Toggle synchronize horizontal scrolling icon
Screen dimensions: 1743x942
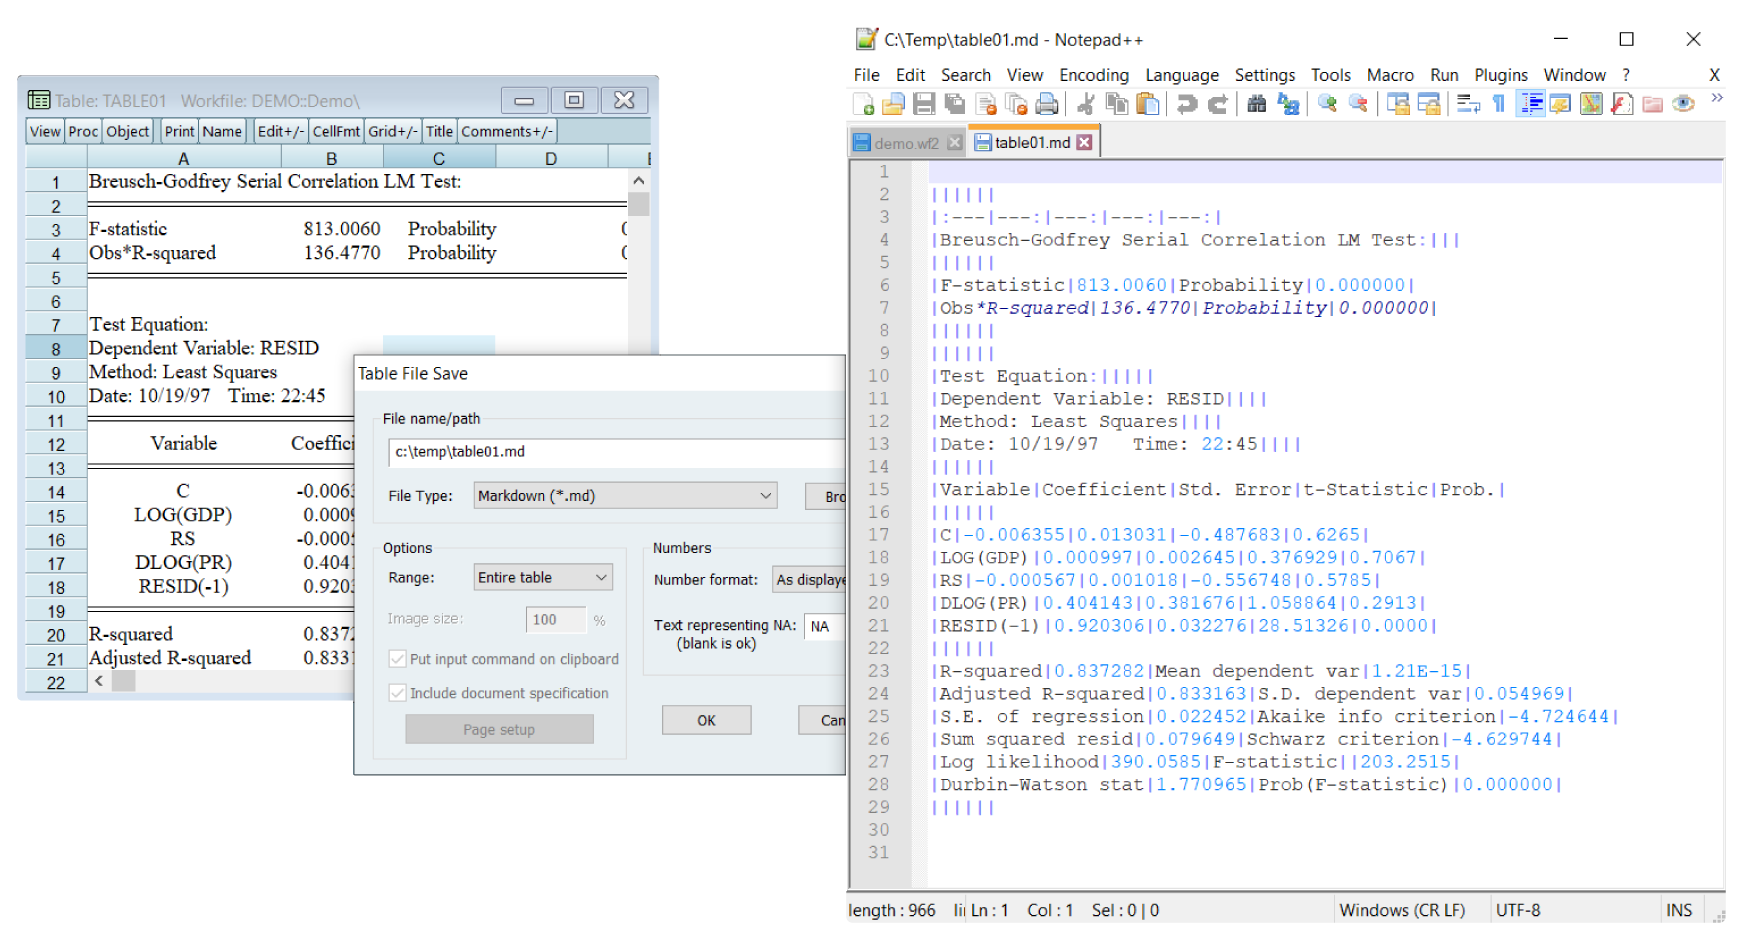1429,104
